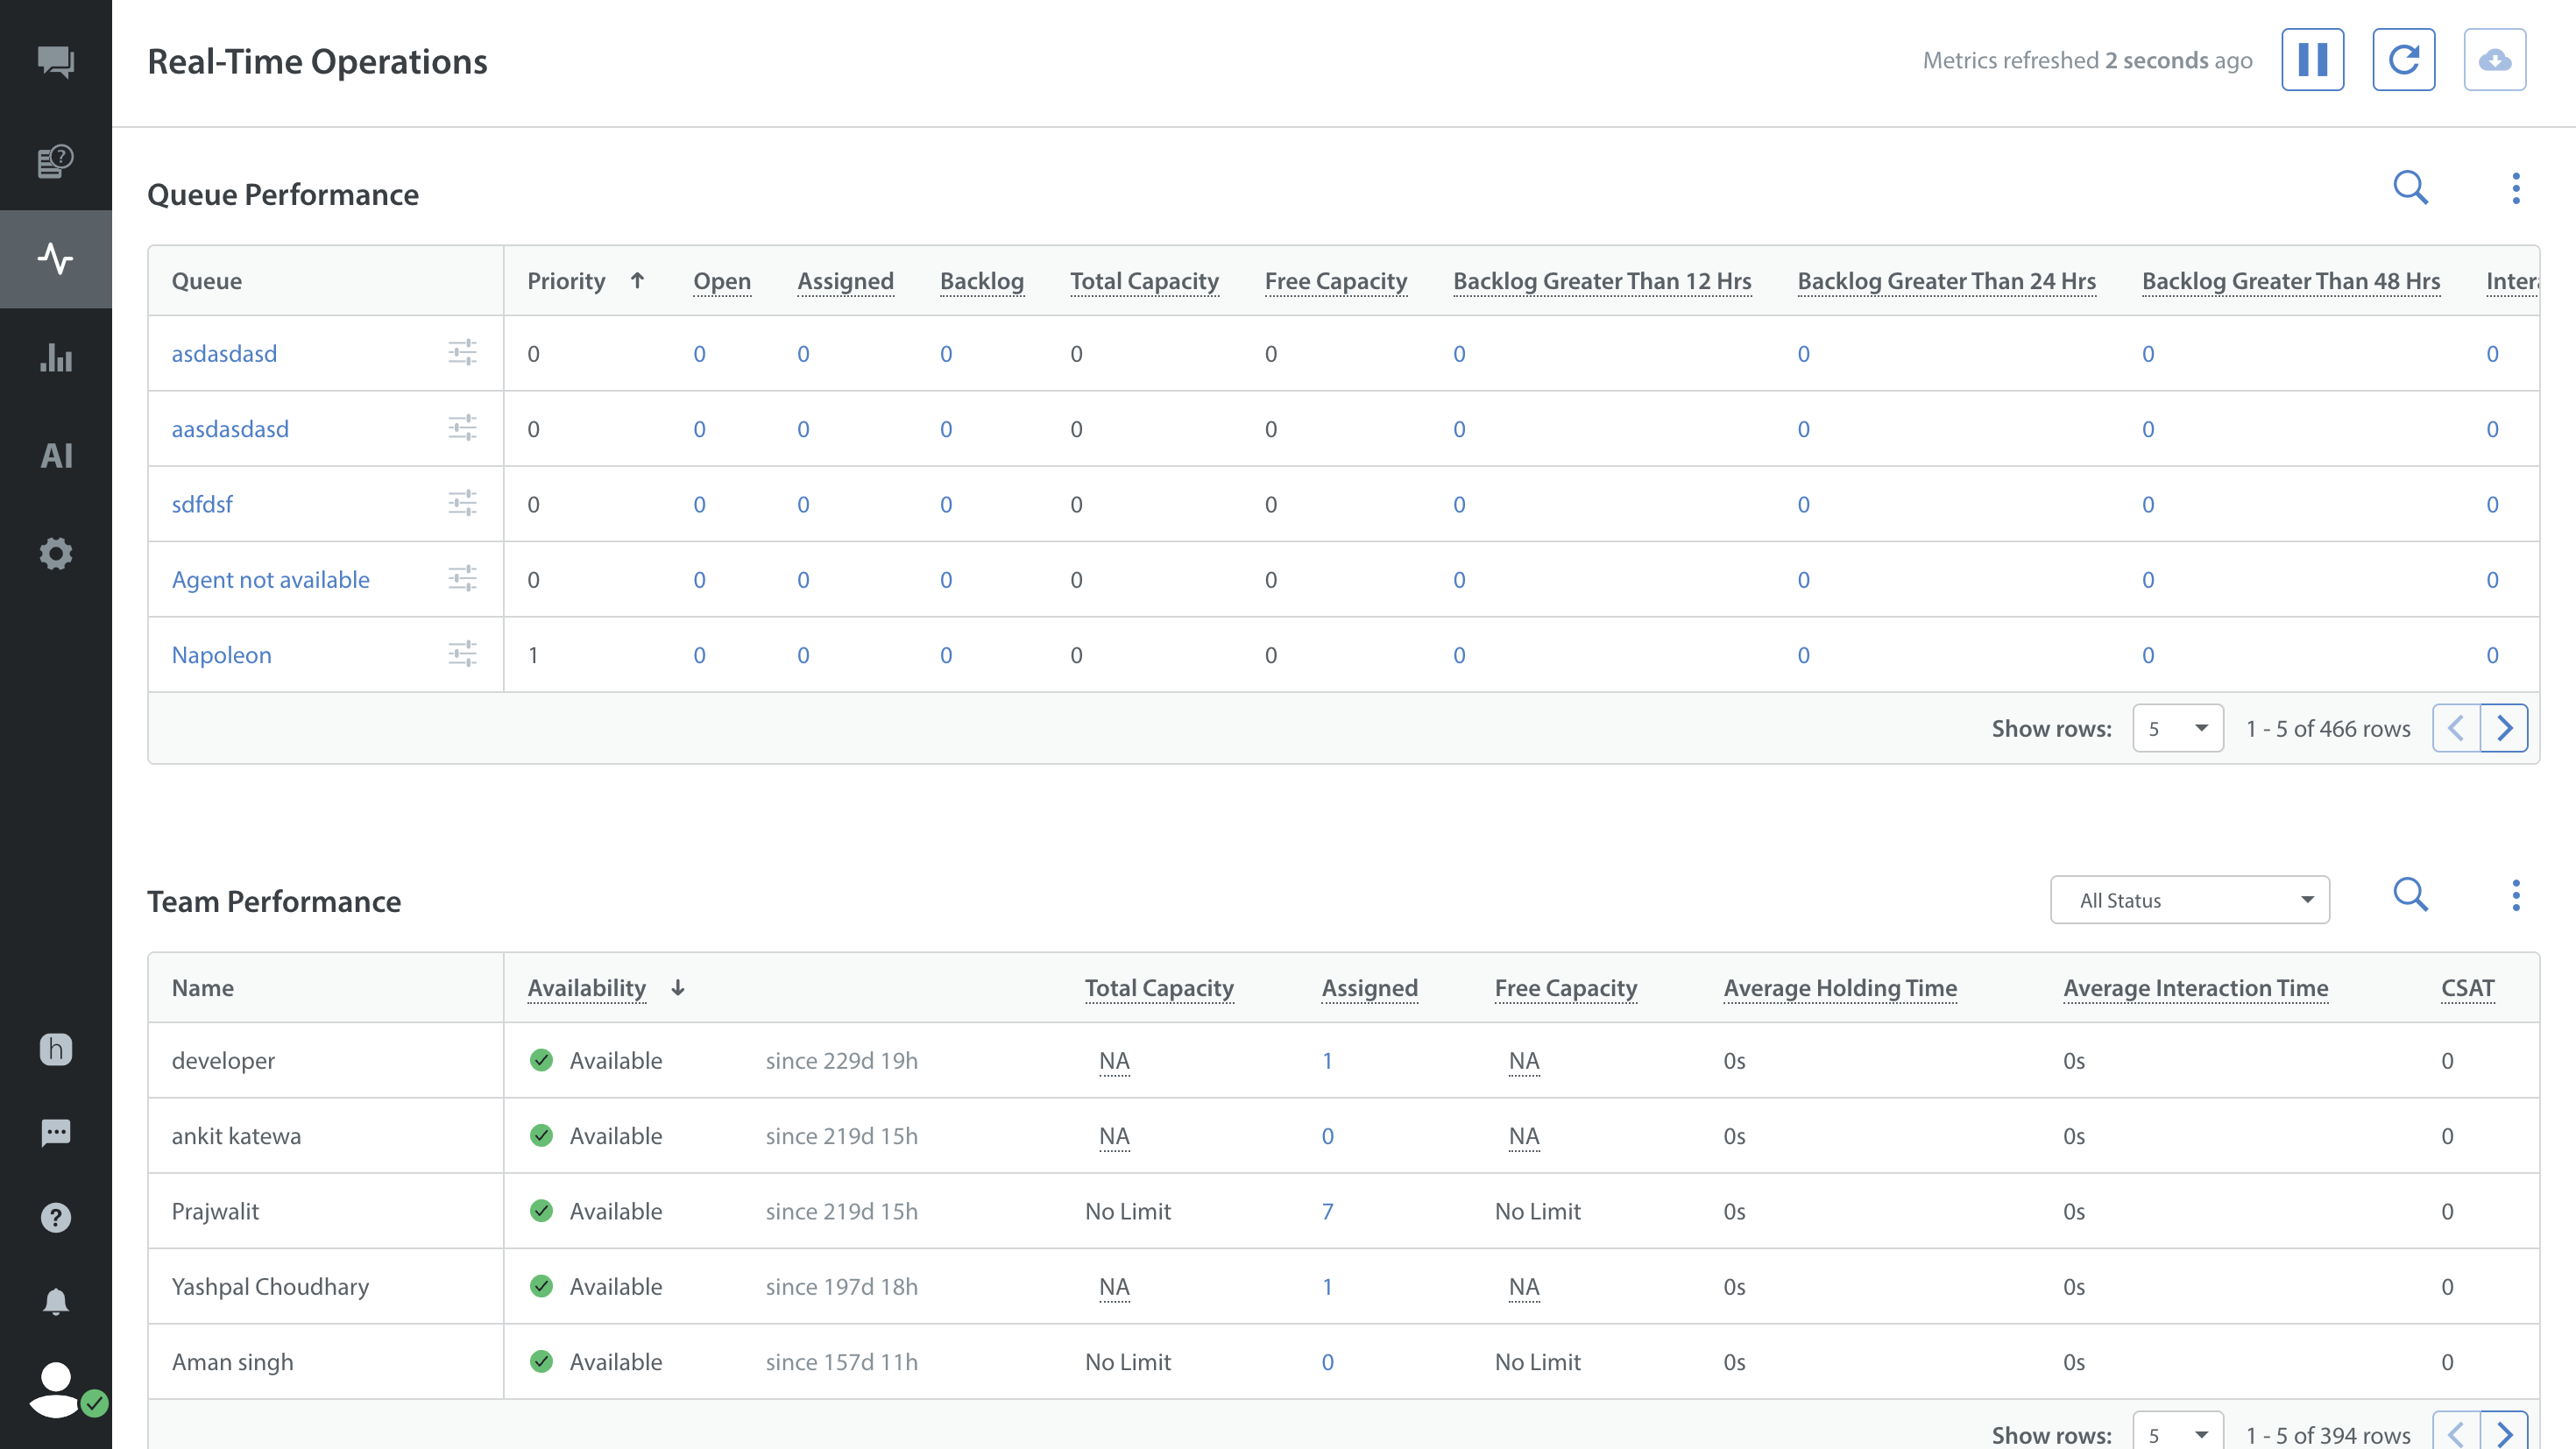This screenshot has width=2576, height=1449.
Task: Open Team Performance three-dot options menu
Action: pos(2516,895)
